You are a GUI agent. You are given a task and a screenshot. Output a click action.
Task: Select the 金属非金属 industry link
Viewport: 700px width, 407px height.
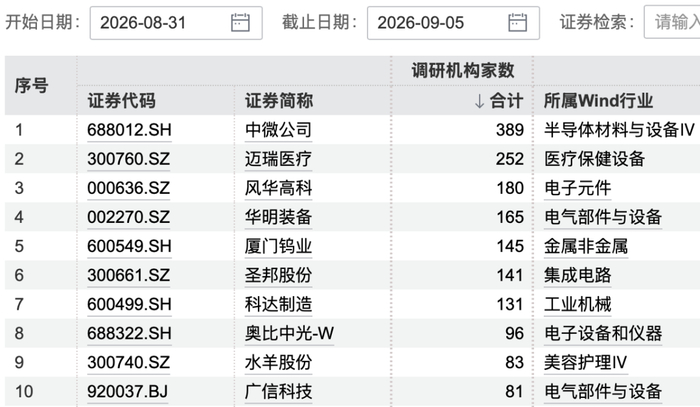point(586,246)
